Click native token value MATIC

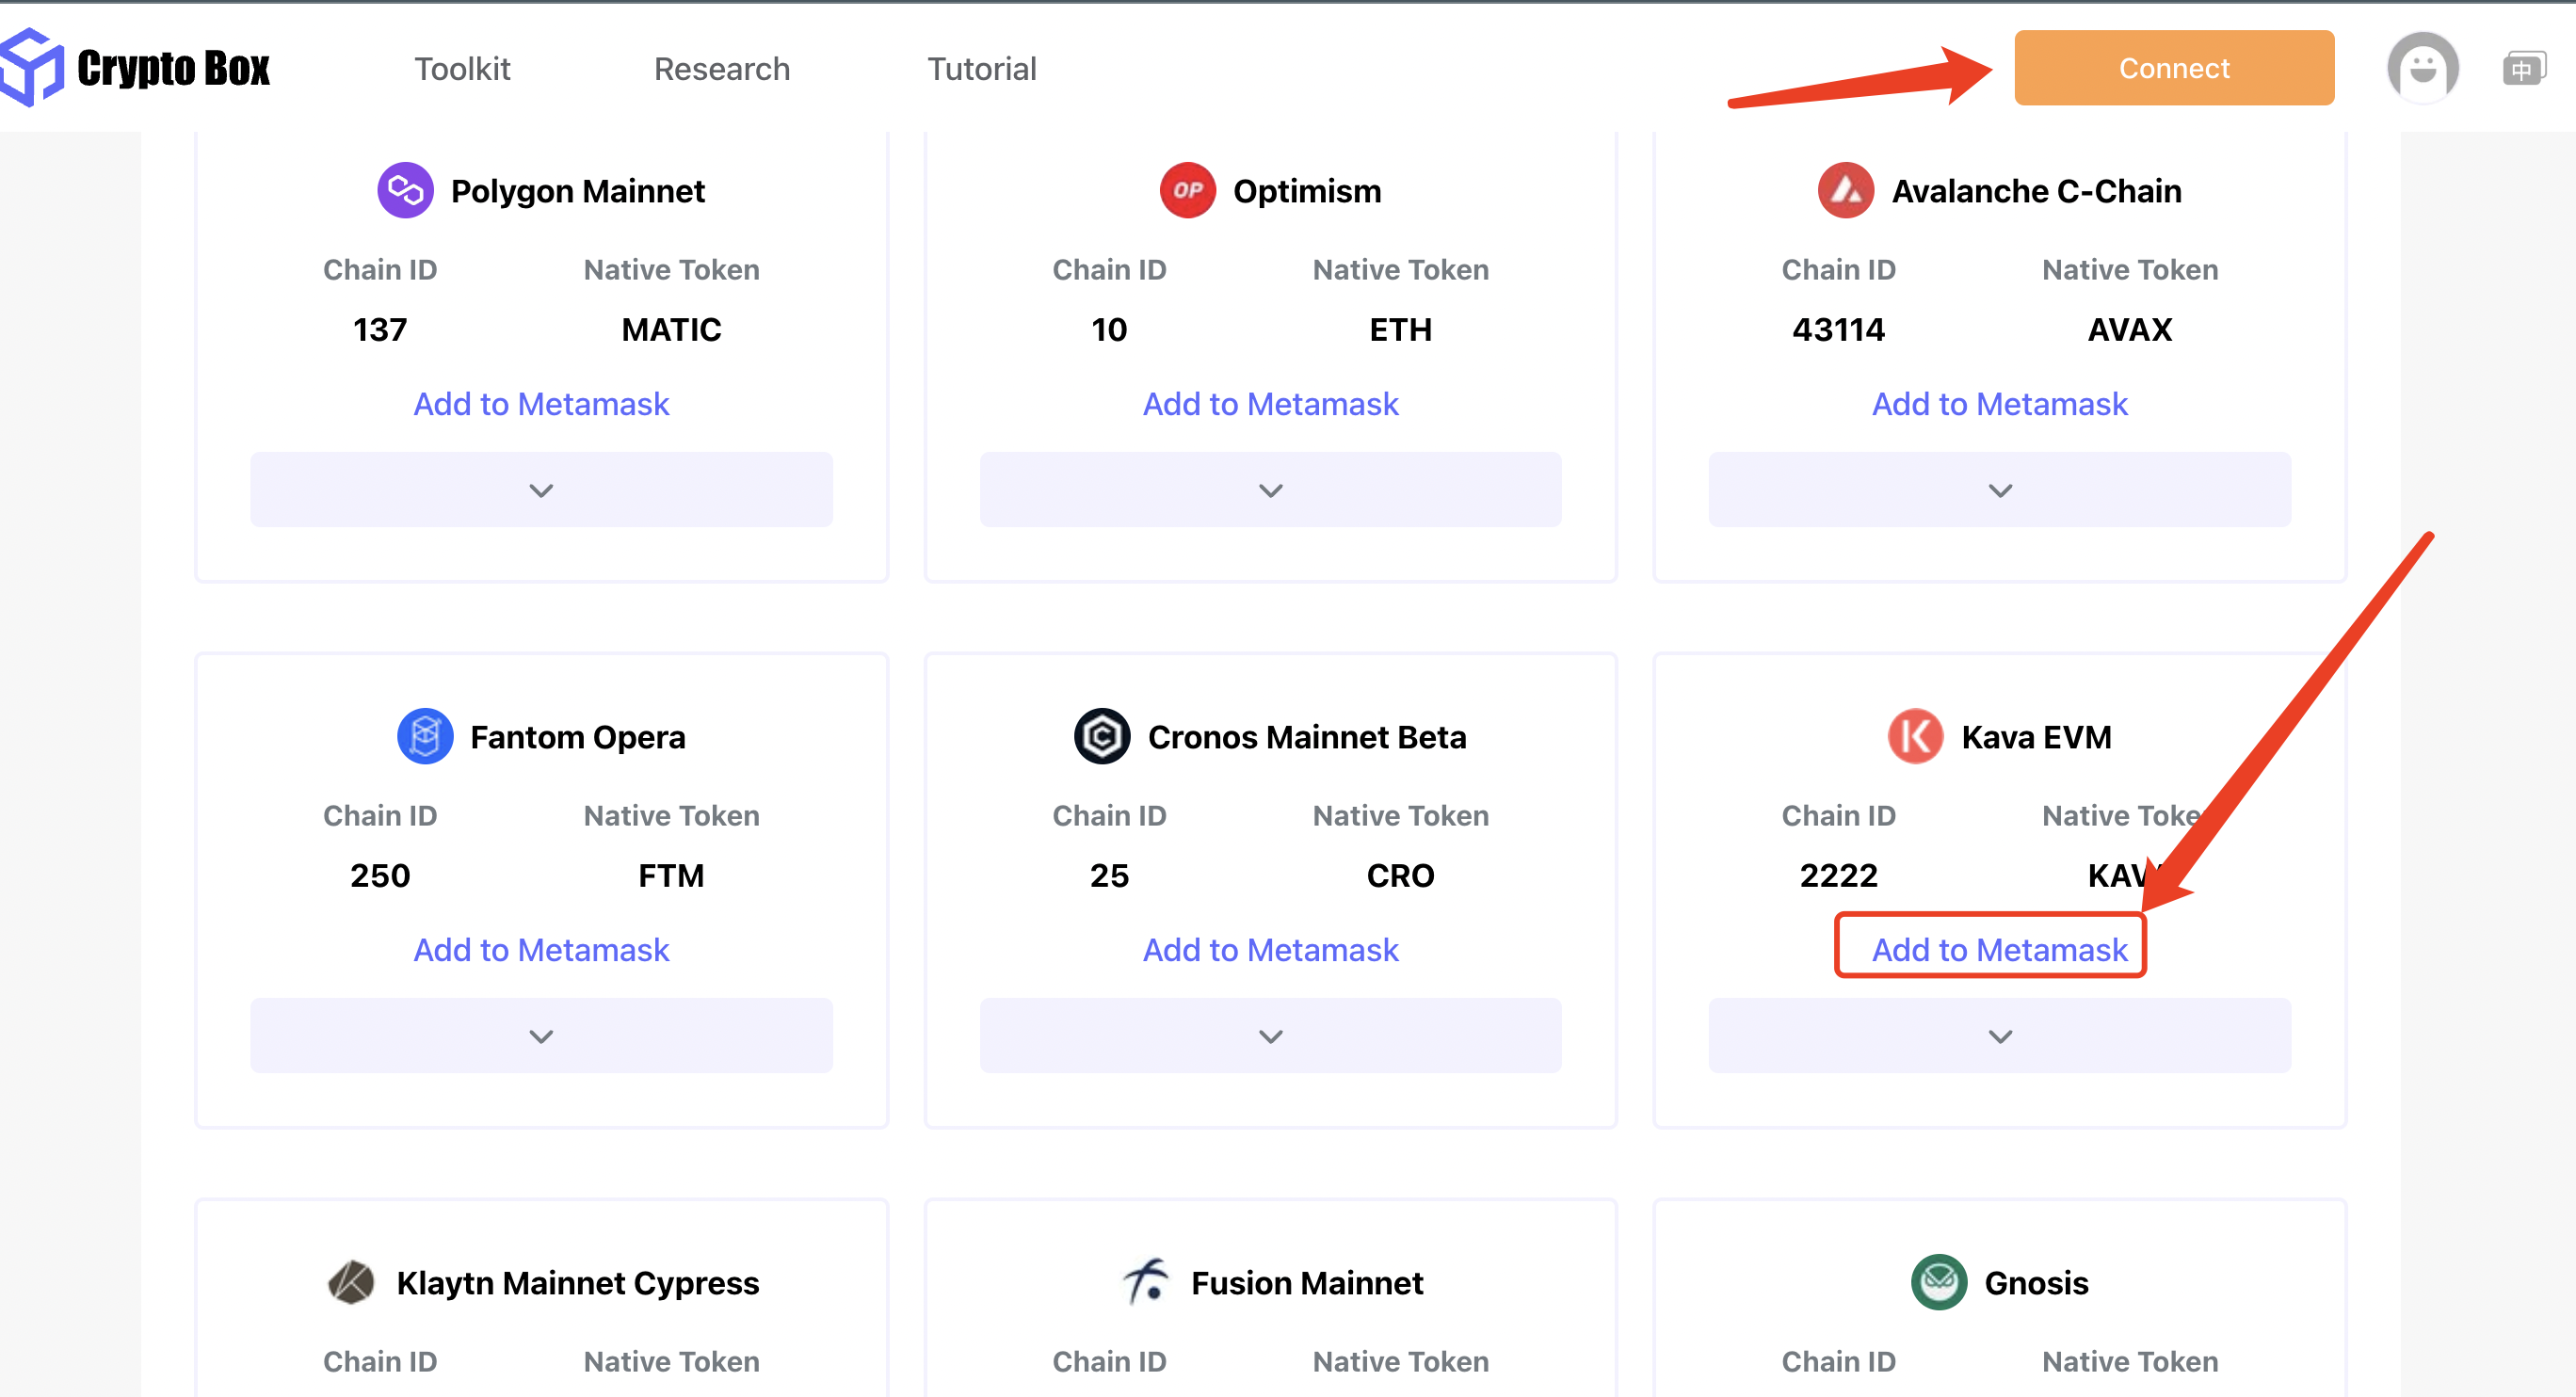pos(671,330)
